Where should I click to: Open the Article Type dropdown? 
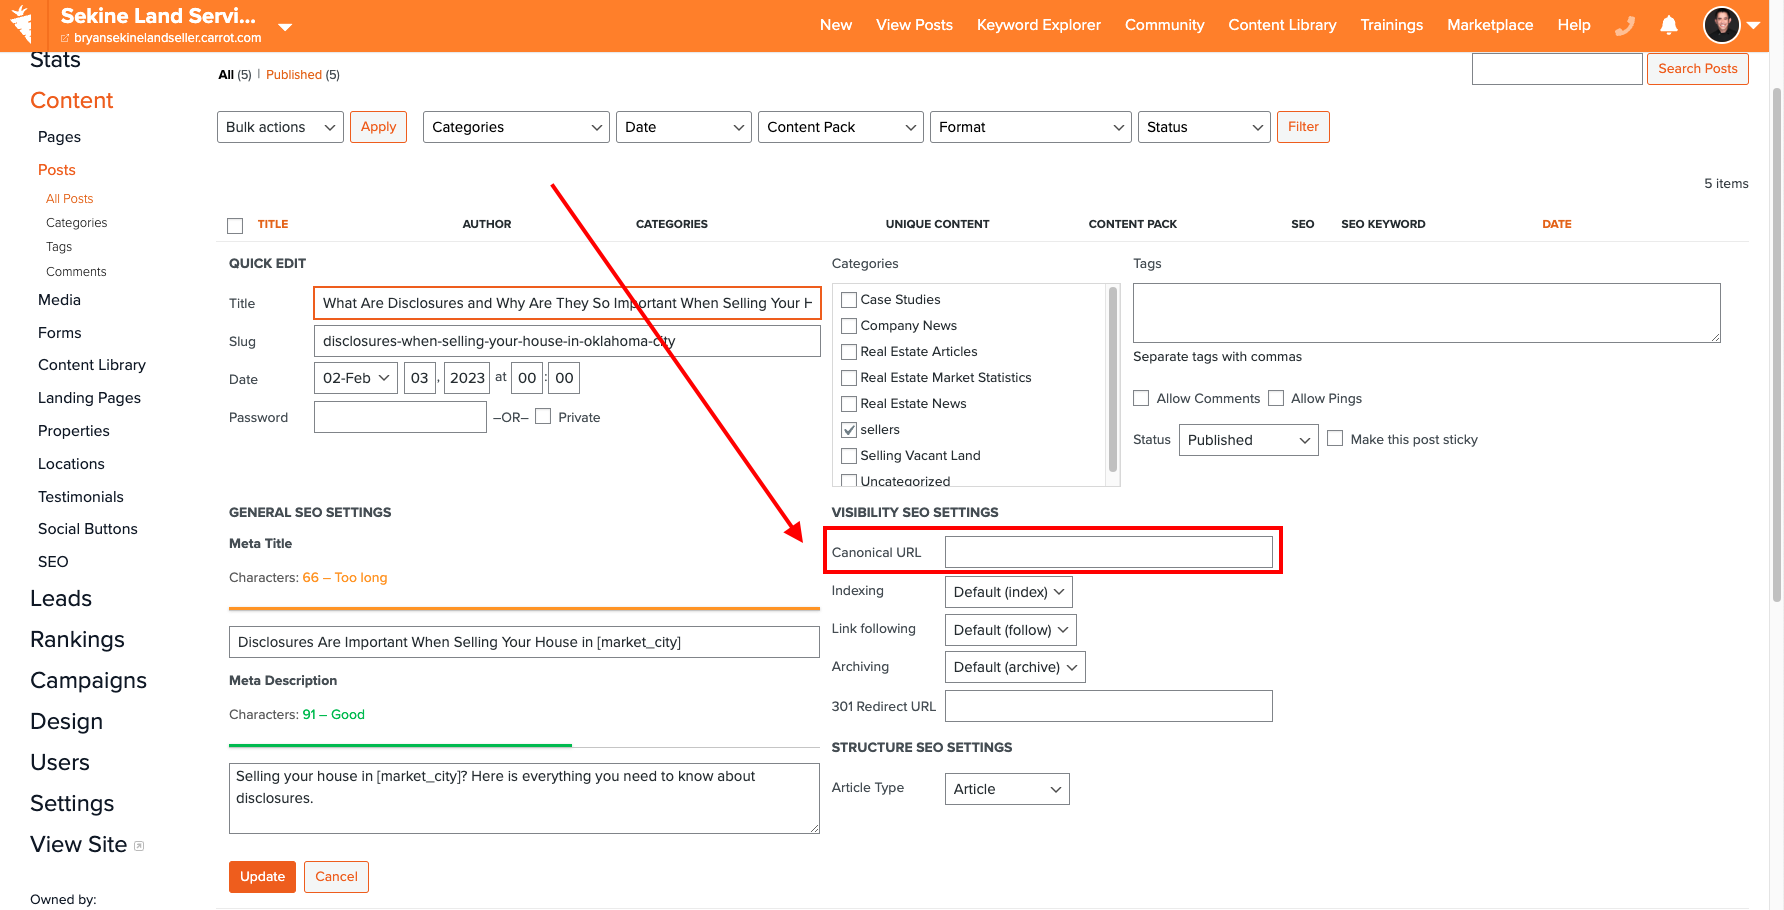coord(1006,789)
